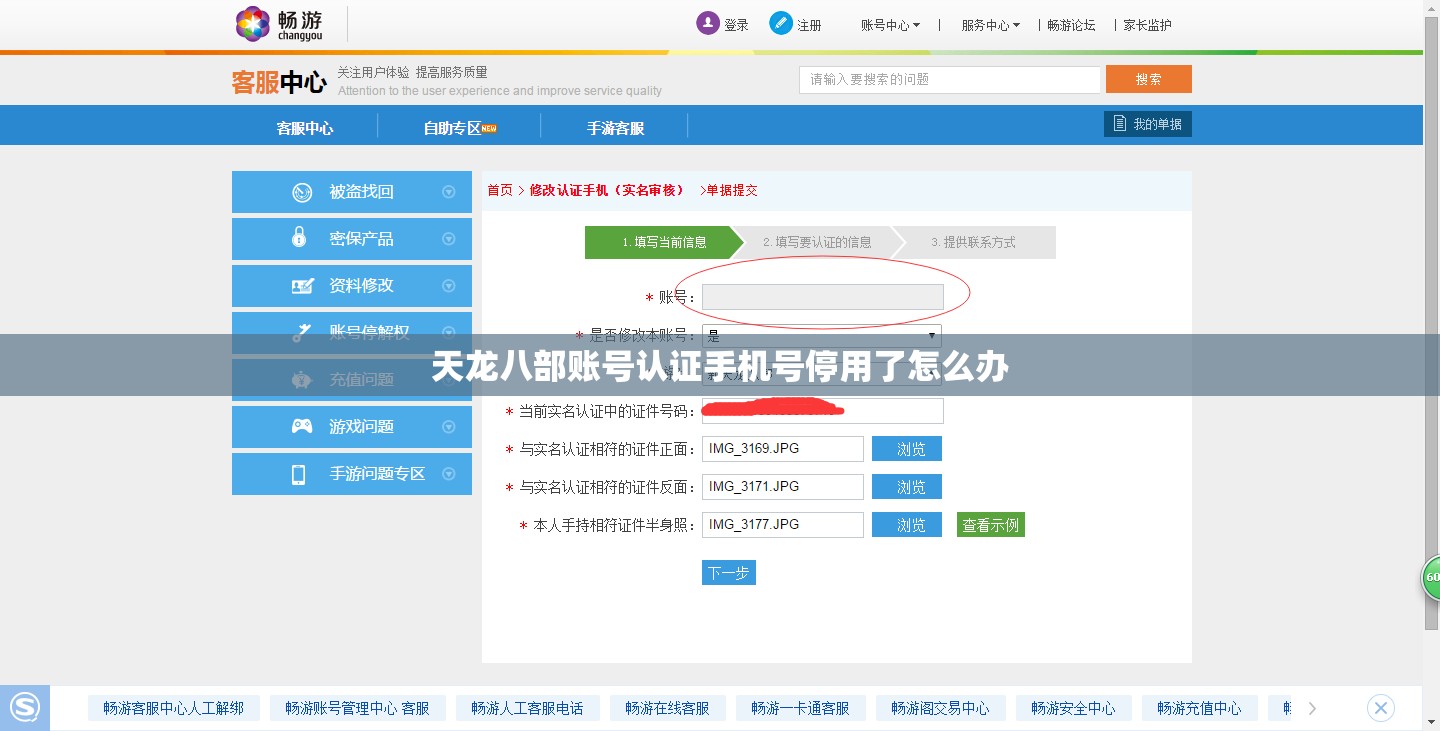Expand the 账号中心 dropdown menu

tap(890, 24)
